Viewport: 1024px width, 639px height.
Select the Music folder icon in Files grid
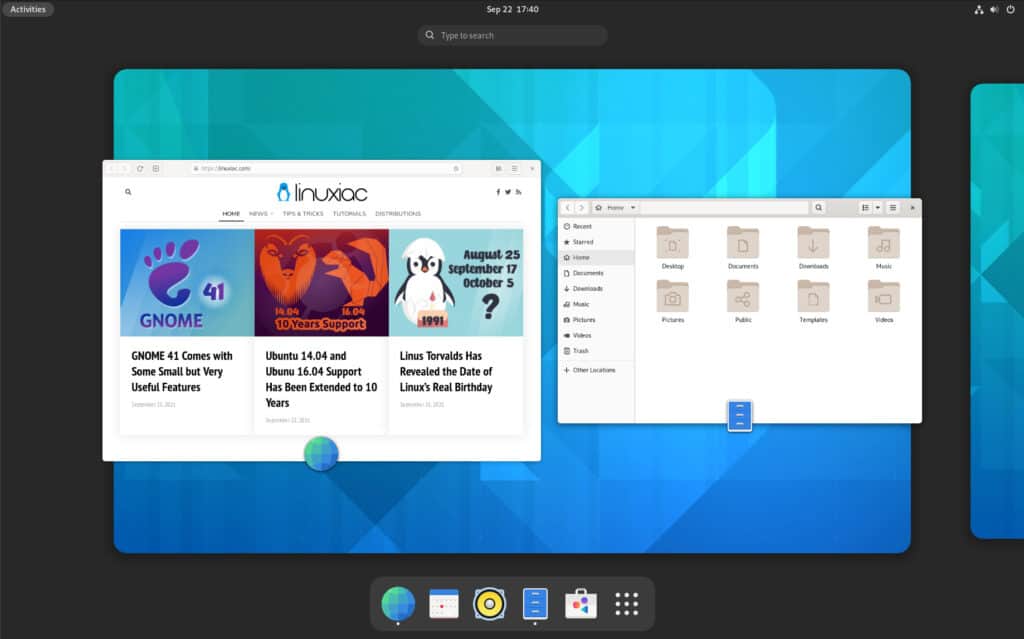(884, 243)
